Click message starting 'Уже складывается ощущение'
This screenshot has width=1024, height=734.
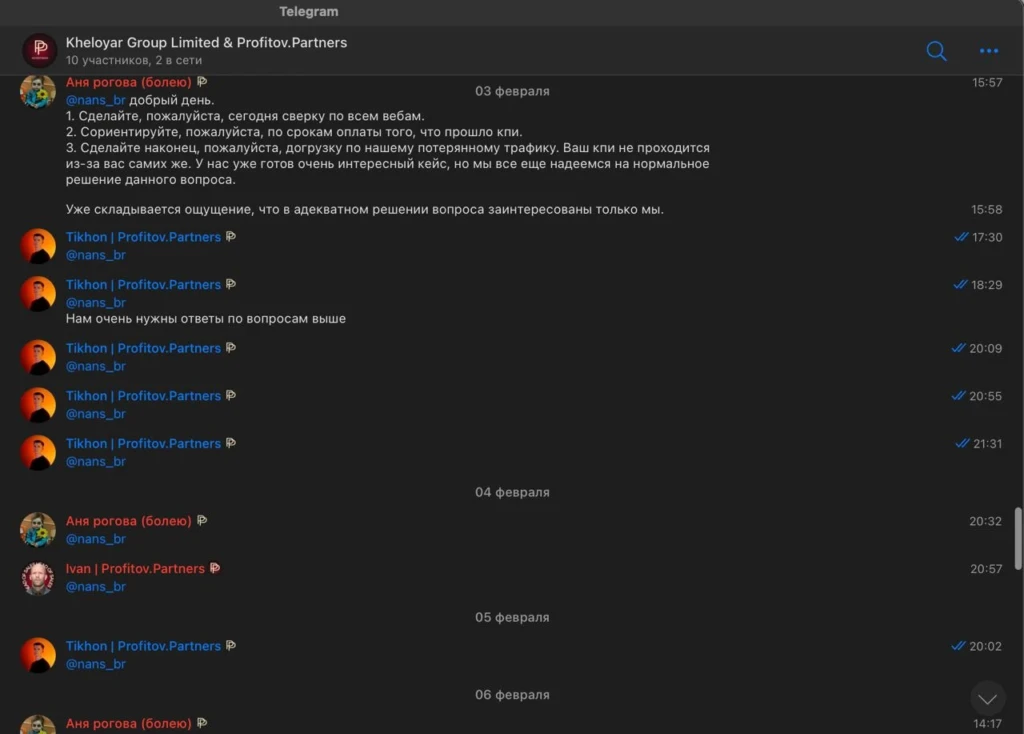(x=364, y=210)
